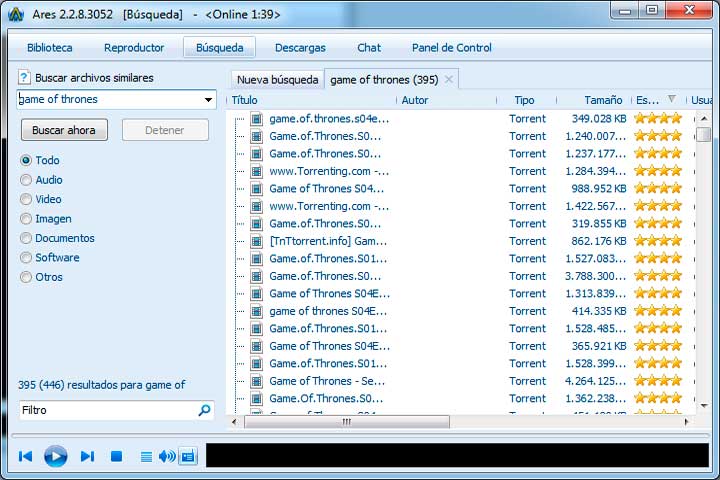The image size is (720, 480).
Task: Click the horizontal scrollbar left arrow
Action: (x=234, y=422)
